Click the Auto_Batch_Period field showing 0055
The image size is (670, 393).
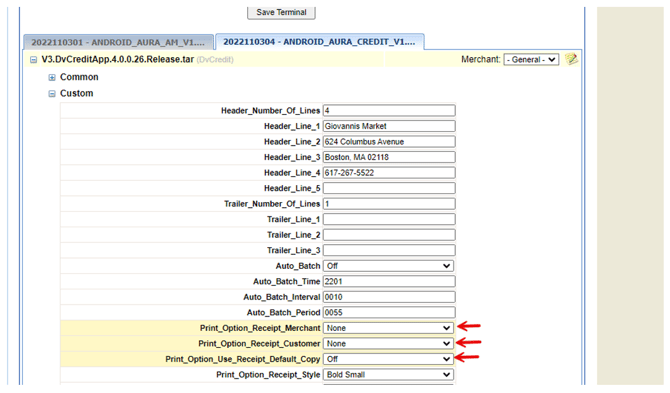click(x=389, y=312)
